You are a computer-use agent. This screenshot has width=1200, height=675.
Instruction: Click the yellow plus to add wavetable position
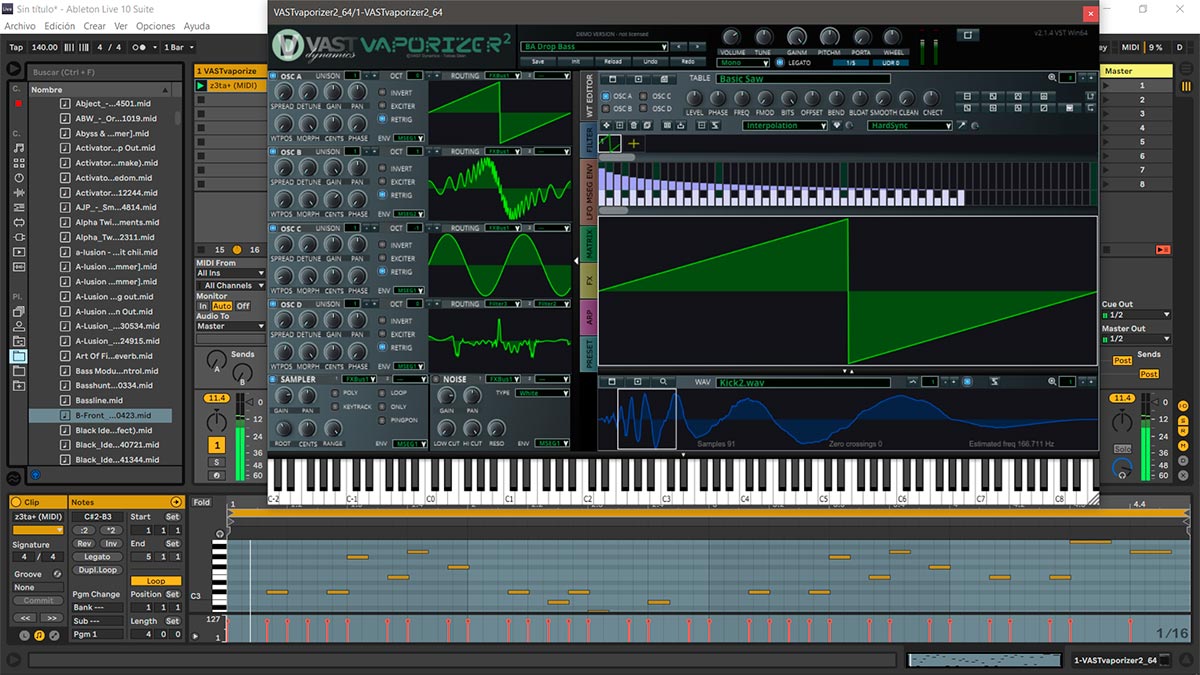(633, 144)
